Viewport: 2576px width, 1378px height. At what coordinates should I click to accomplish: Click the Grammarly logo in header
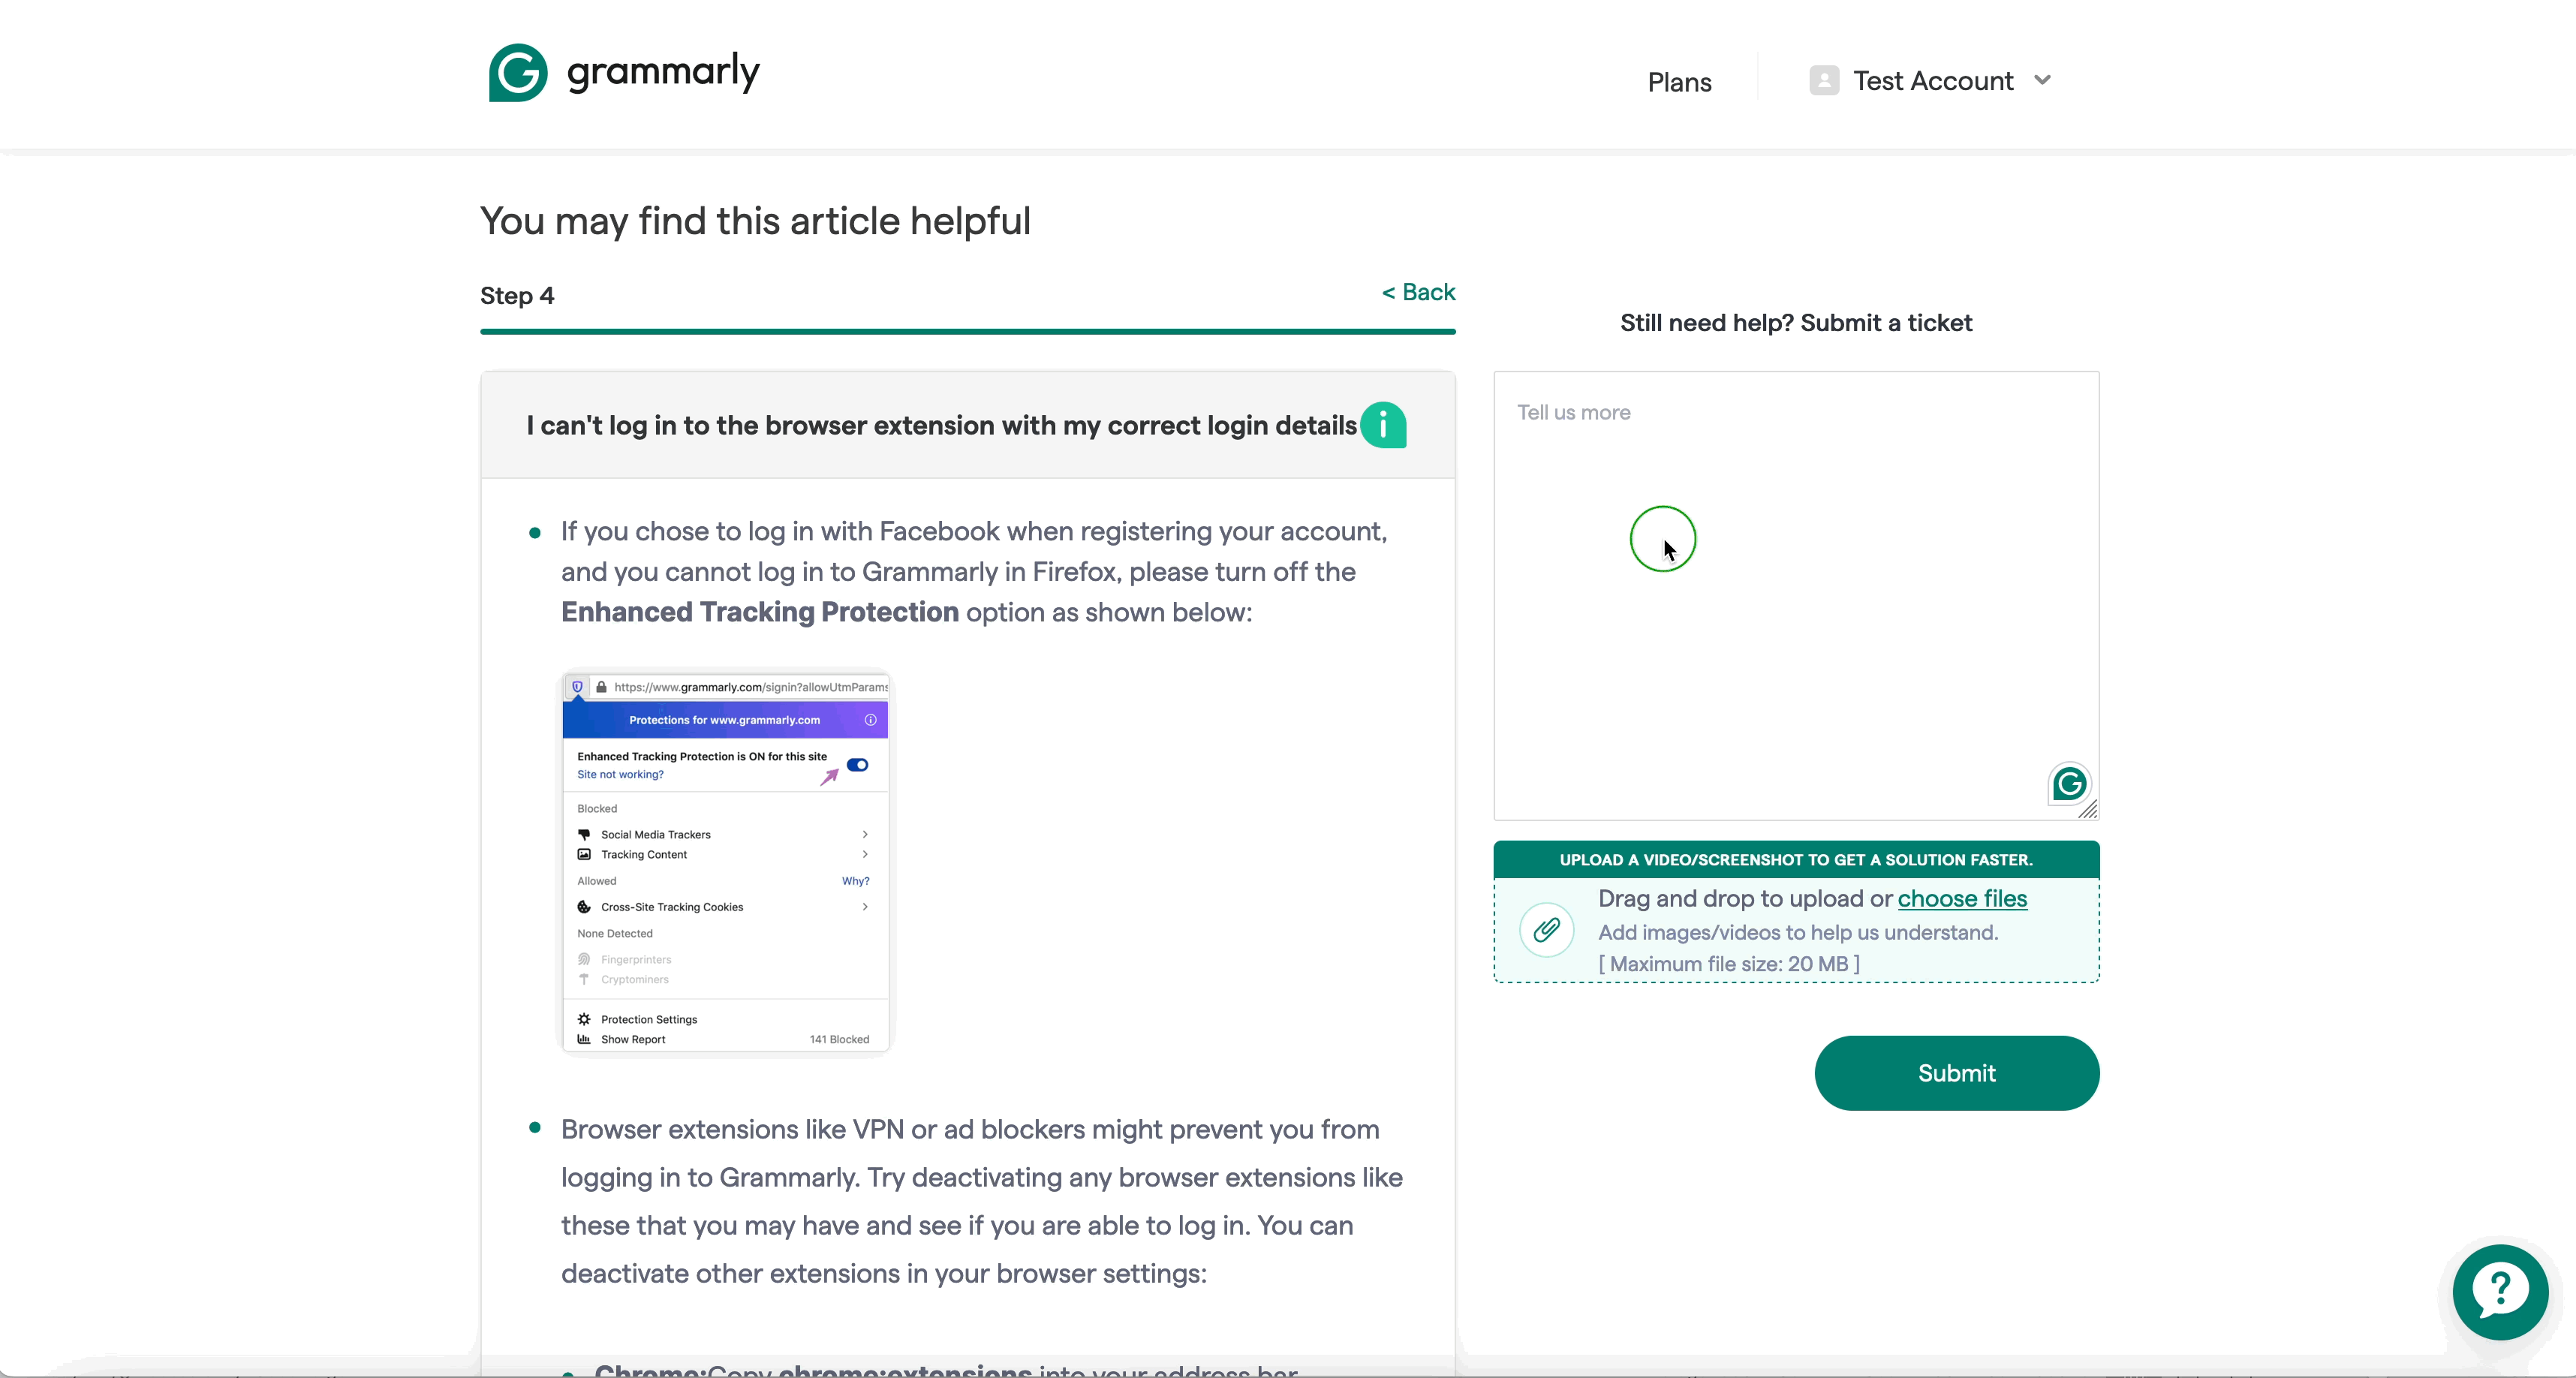623,72
